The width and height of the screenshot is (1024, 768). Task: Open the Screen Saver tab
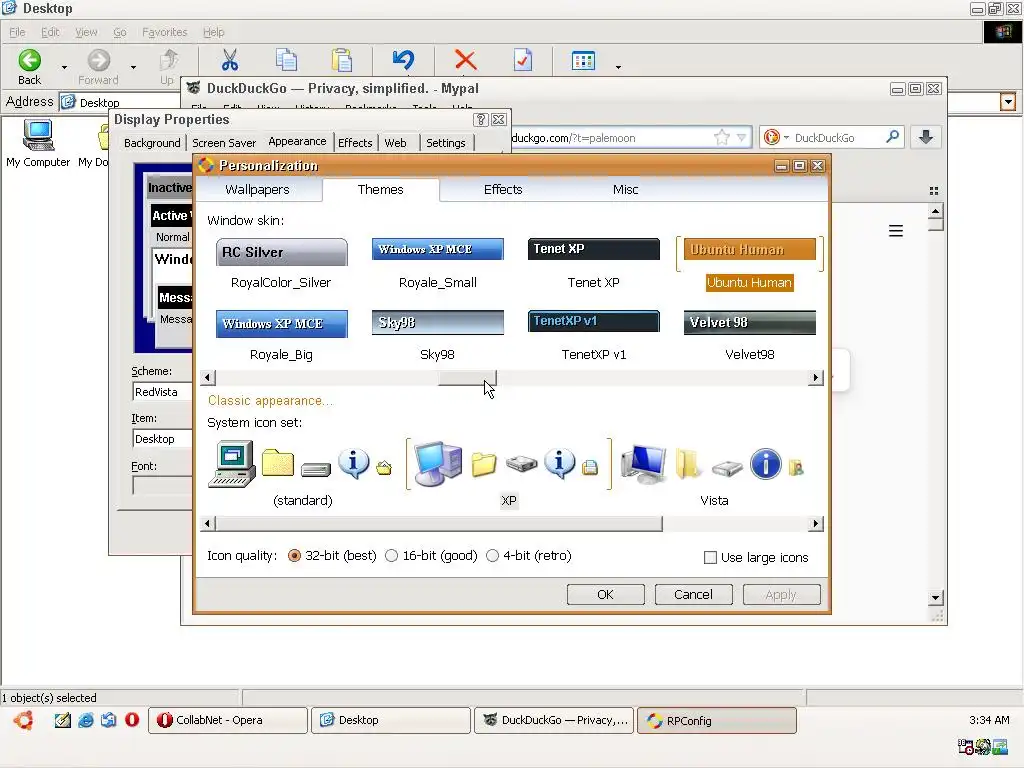click(224, 143)
